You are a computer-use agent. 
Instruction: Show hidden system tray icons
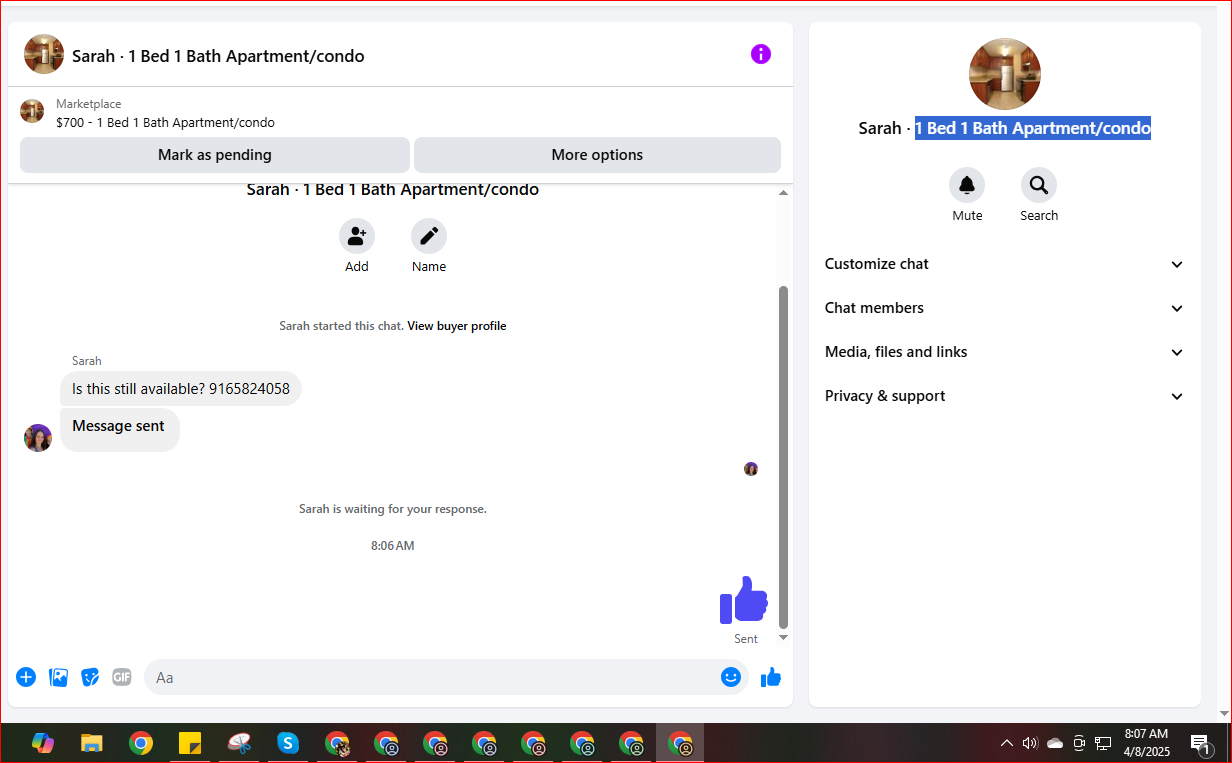tap(1007, 743)
